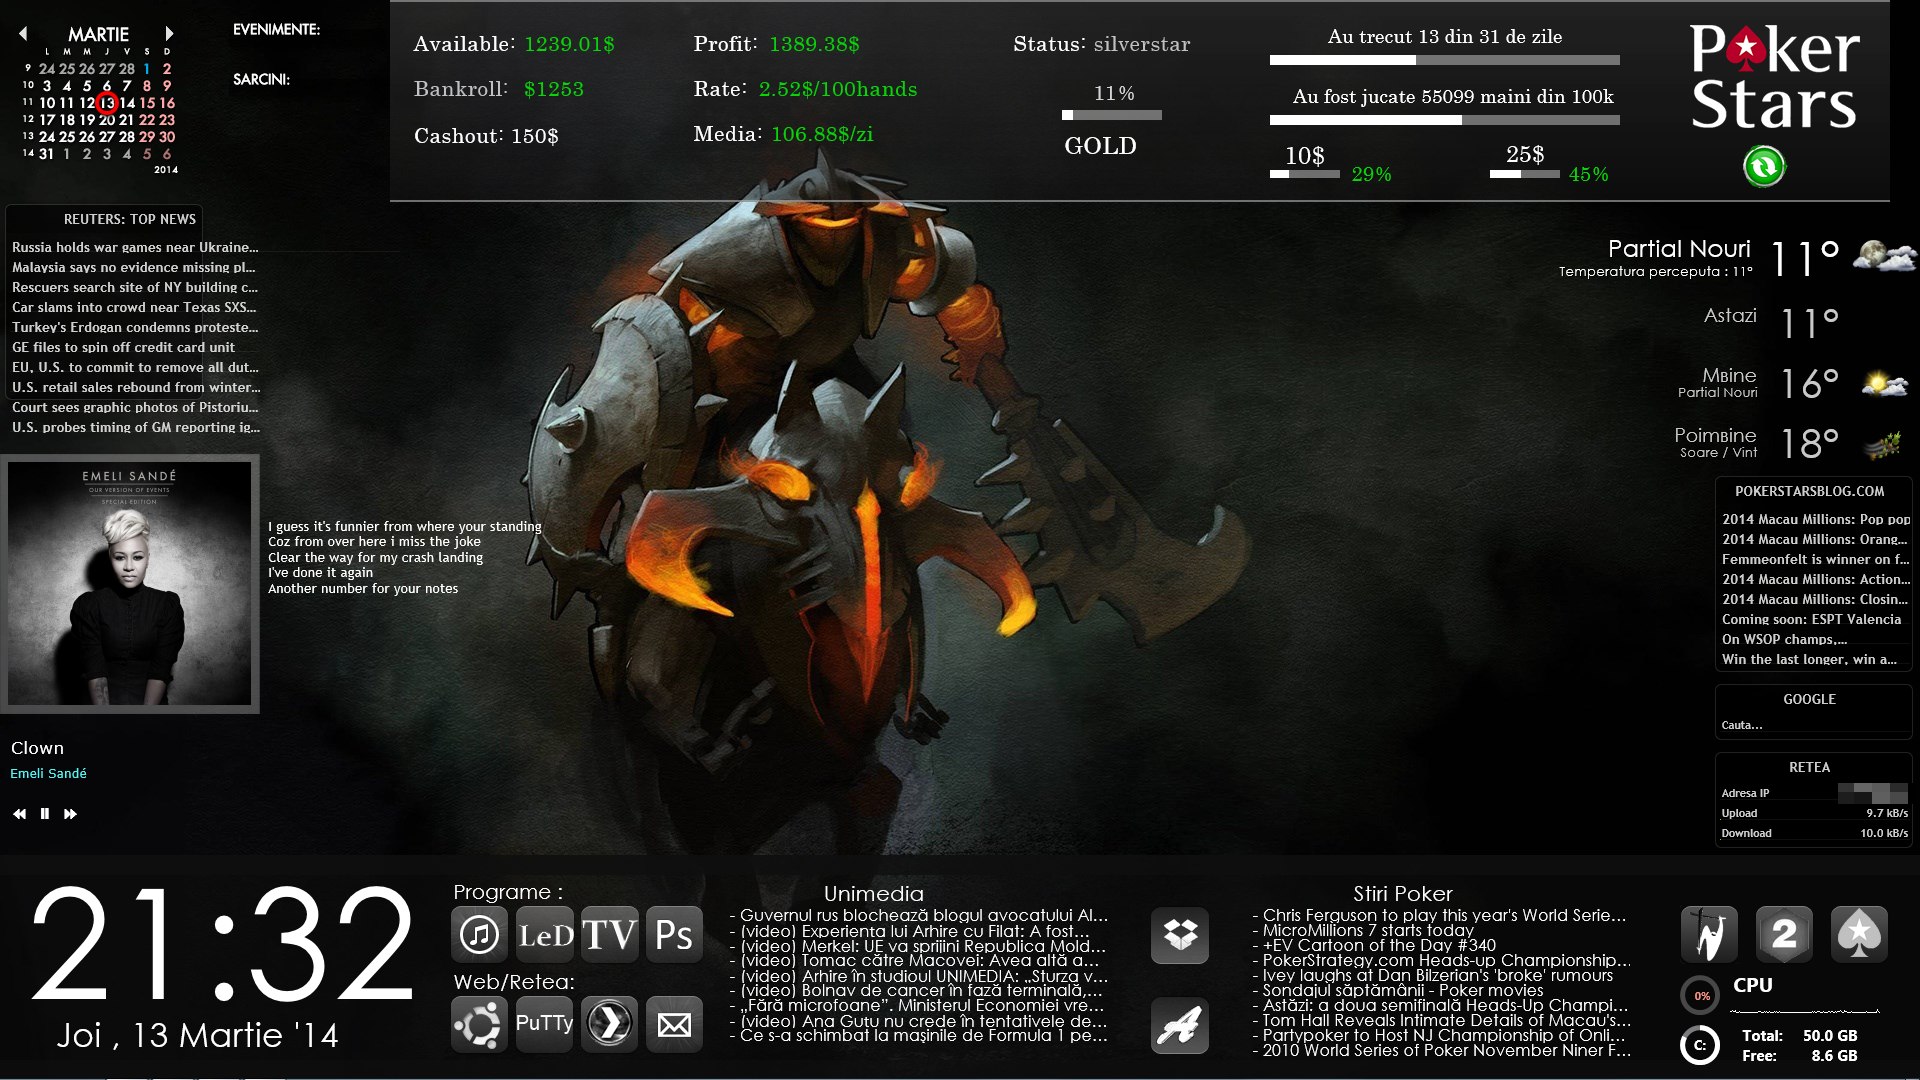Click the hands-played progress bar (55099 din 100k)
This screenshot has width=1920, height=1080.
pyautogui.click(x=1445, y=120)
